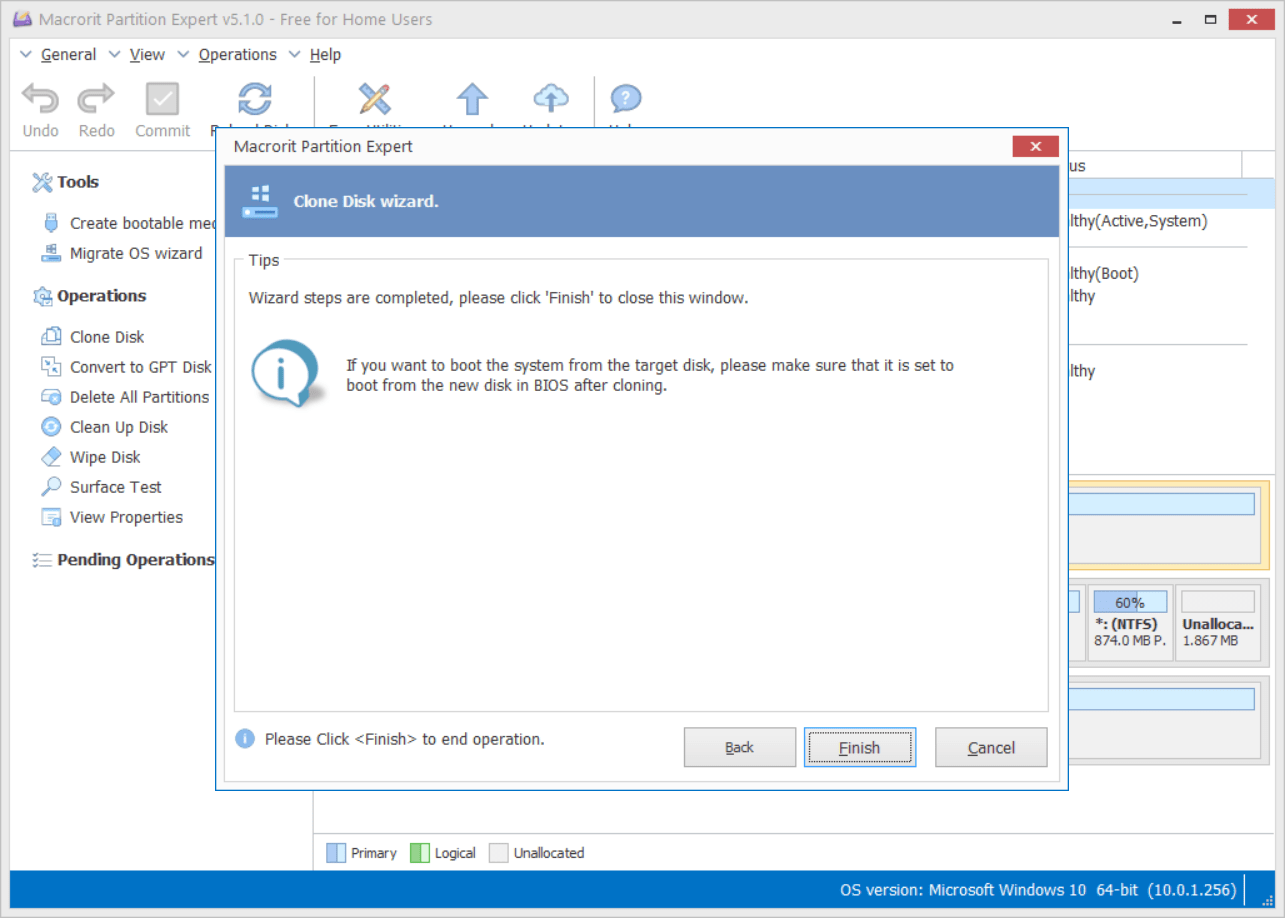The width and height of the screenshot is (1285, 918).
Task: Click Delete All Partitions icon
Action: [x=51, y=397]
